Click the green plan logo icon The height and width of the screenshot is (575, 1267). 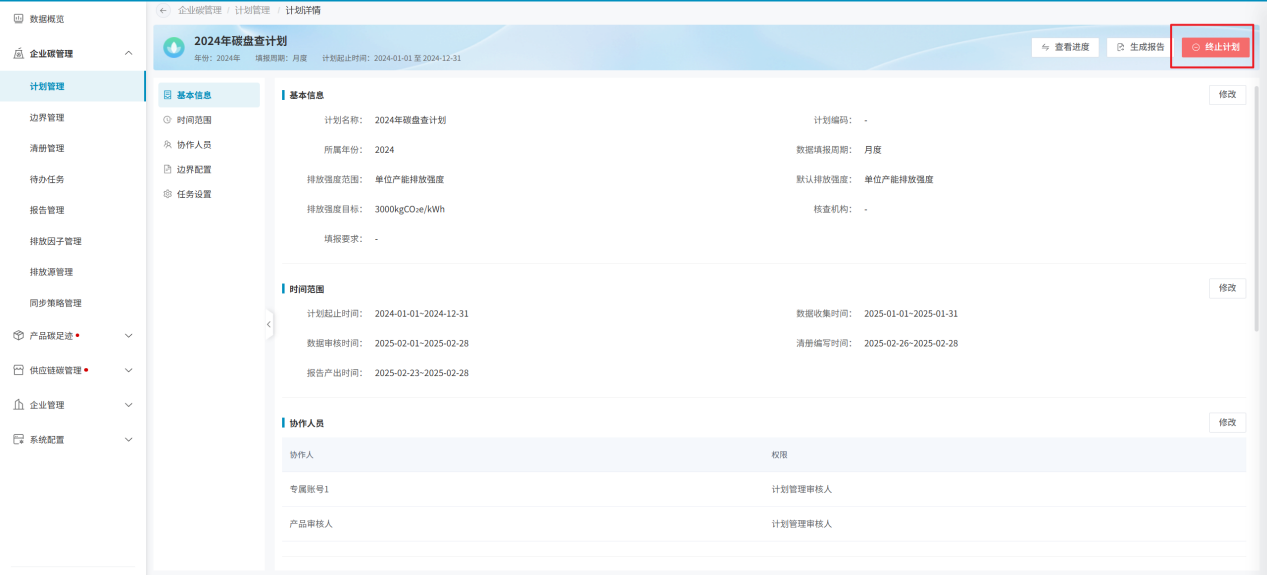[x=174, y=47]
